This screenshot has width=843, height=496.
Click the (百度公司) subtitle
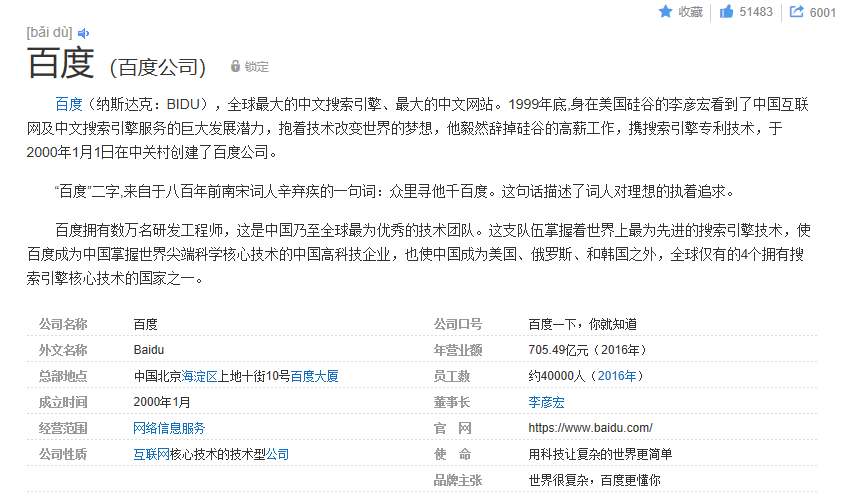point(158,68)
